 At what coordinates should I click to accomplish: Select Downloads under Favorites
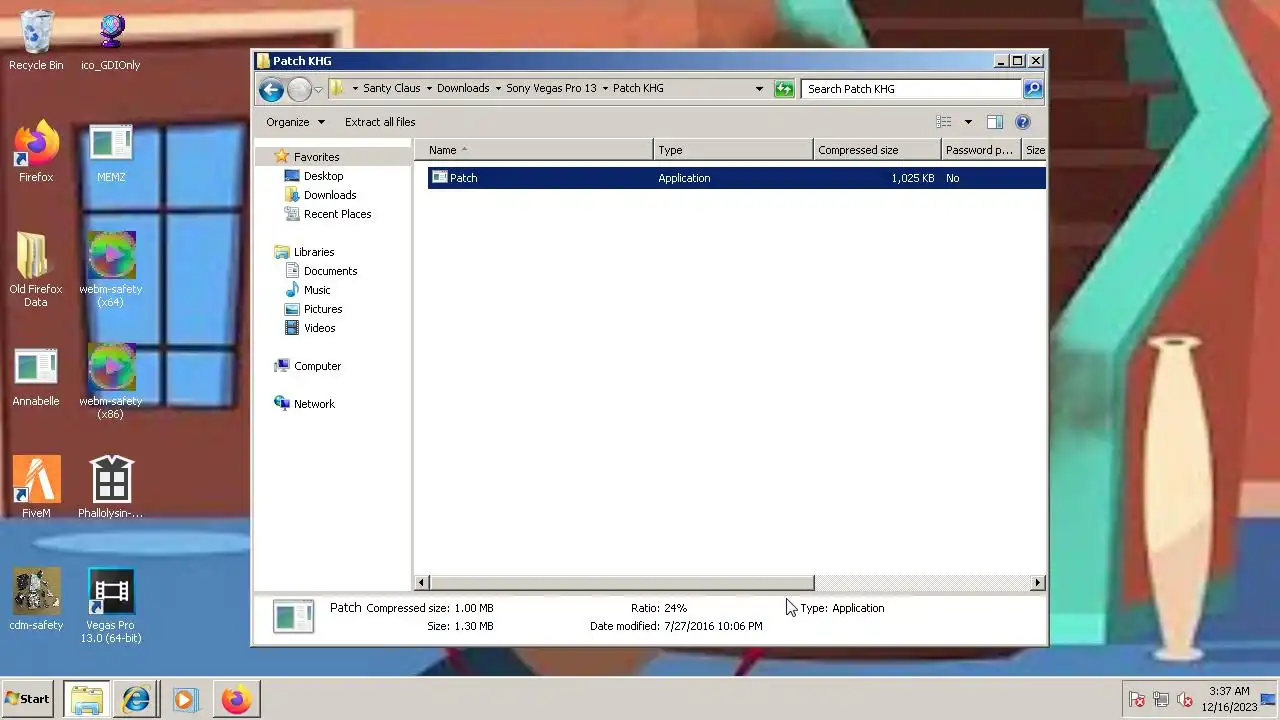click(330, 195)
